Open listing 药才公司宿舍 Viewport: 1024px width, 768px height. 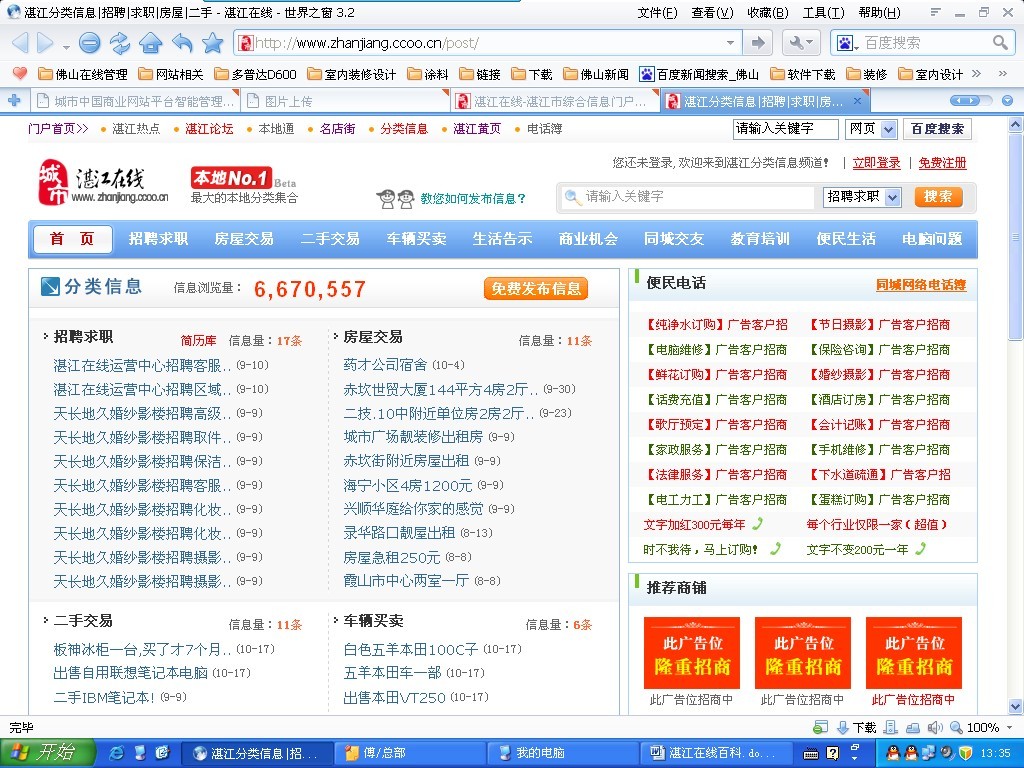click(385, 364)
